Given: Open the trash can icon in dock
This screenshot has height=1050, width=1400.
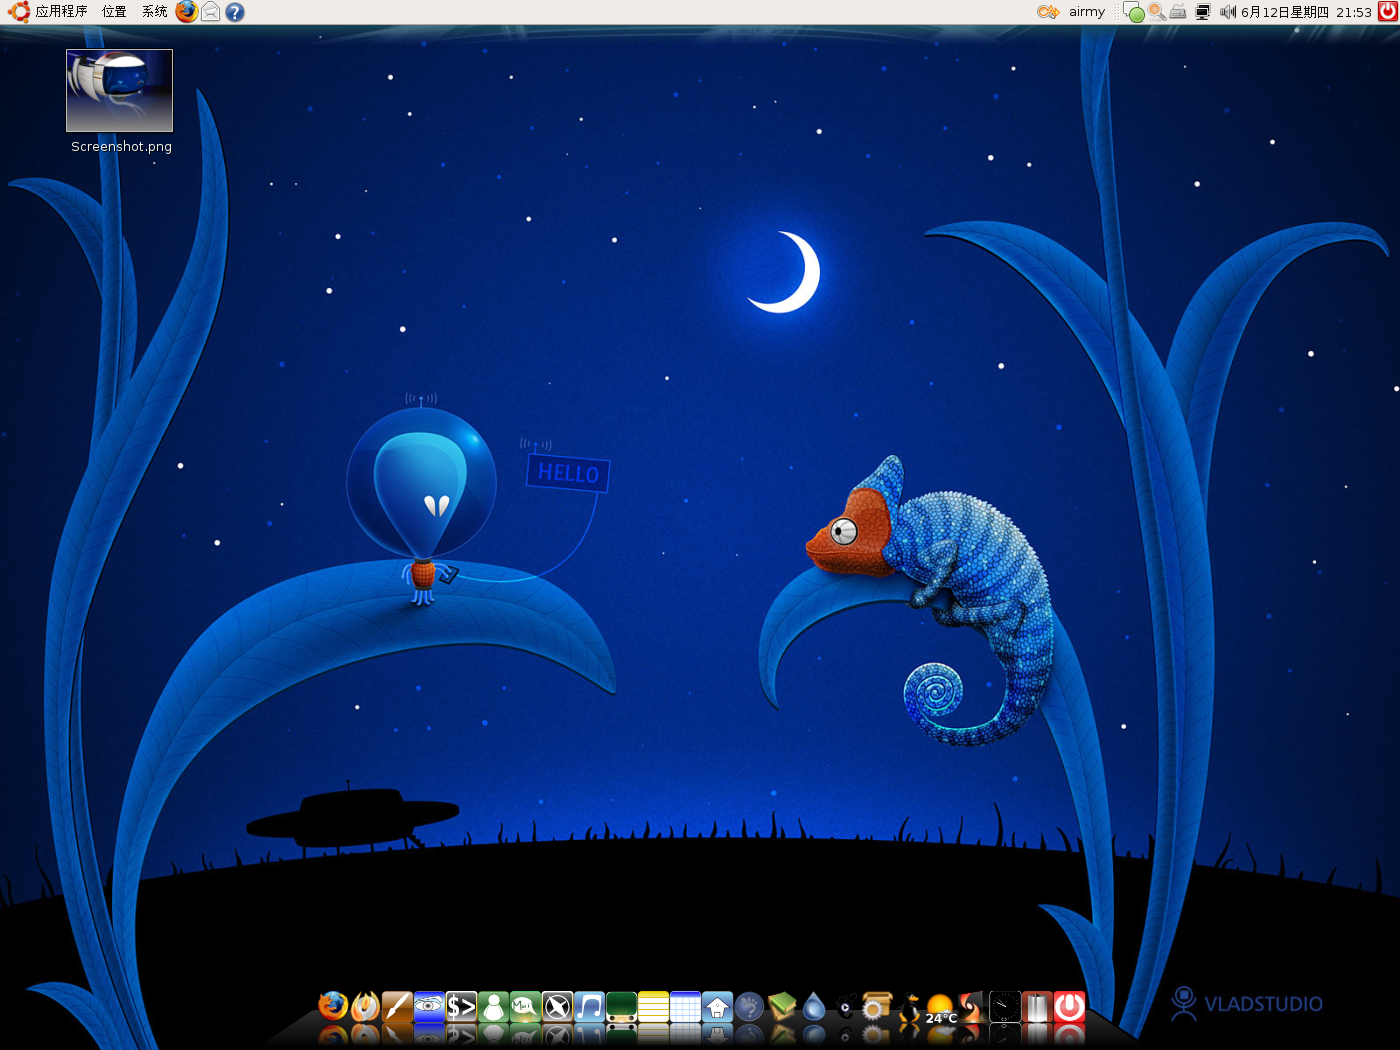Looking at the screenshot, I should 1037,1006.
